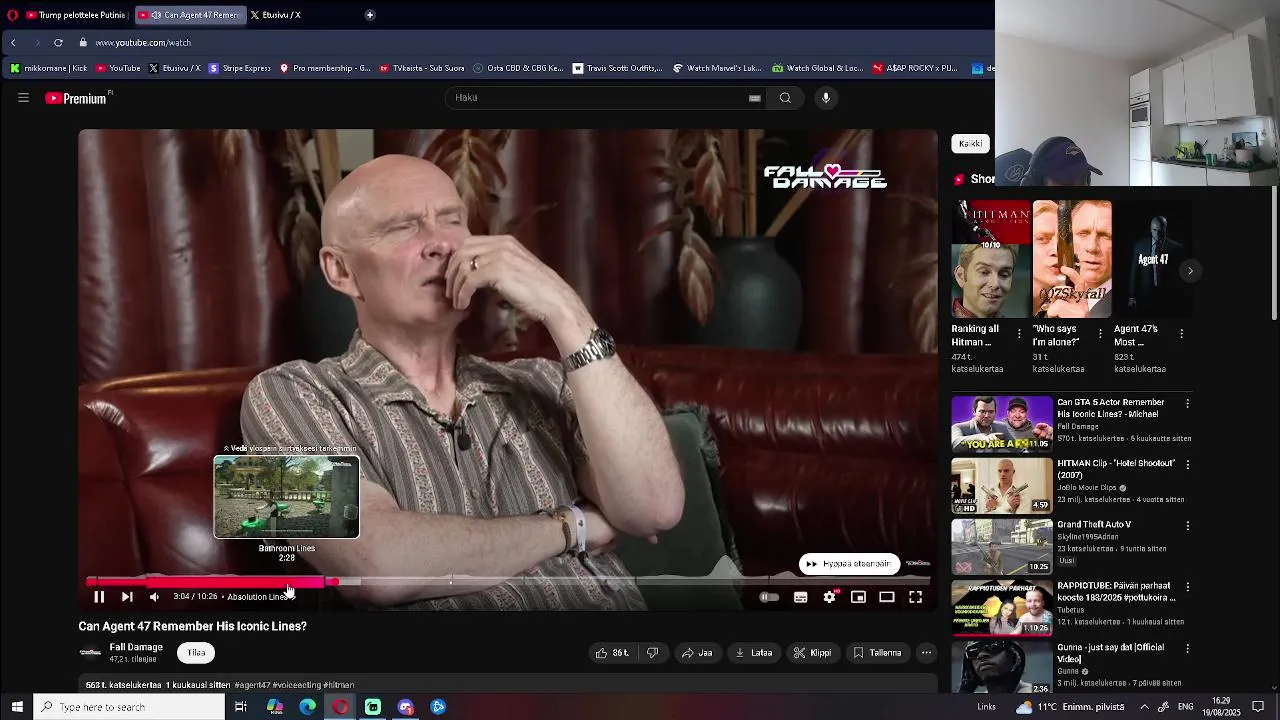Screen dimensions: 1280x720
Task: Open Microsoft Edge from taskbar
Action: (308, 707)
